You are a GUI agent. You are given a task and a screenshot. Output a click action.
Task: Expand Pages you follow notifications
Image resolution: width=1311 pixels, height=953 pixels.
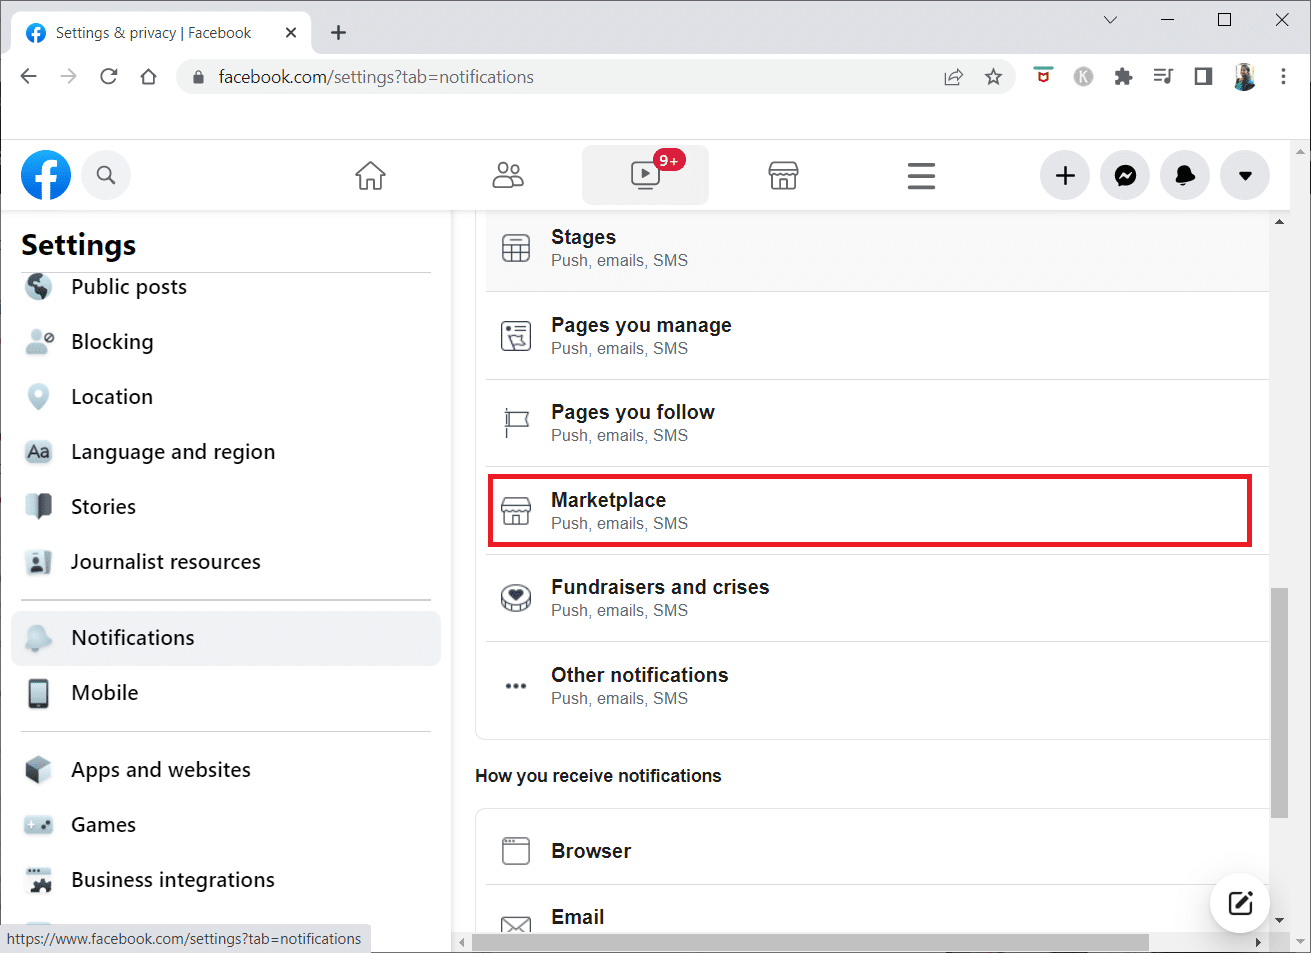877,423
